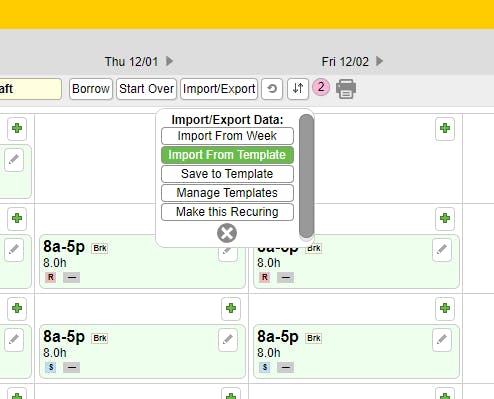The width and height of the screenshot is (494, 399).
Task: Open the Import/Export button menu
Action: [219, 89]
